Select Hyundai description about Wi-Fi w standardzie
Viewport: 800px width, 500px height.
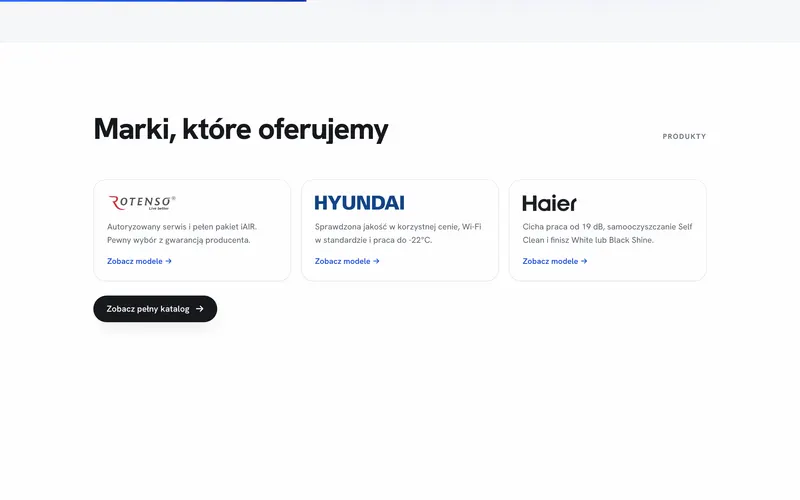pyautogui.click(x=398, y=233)
